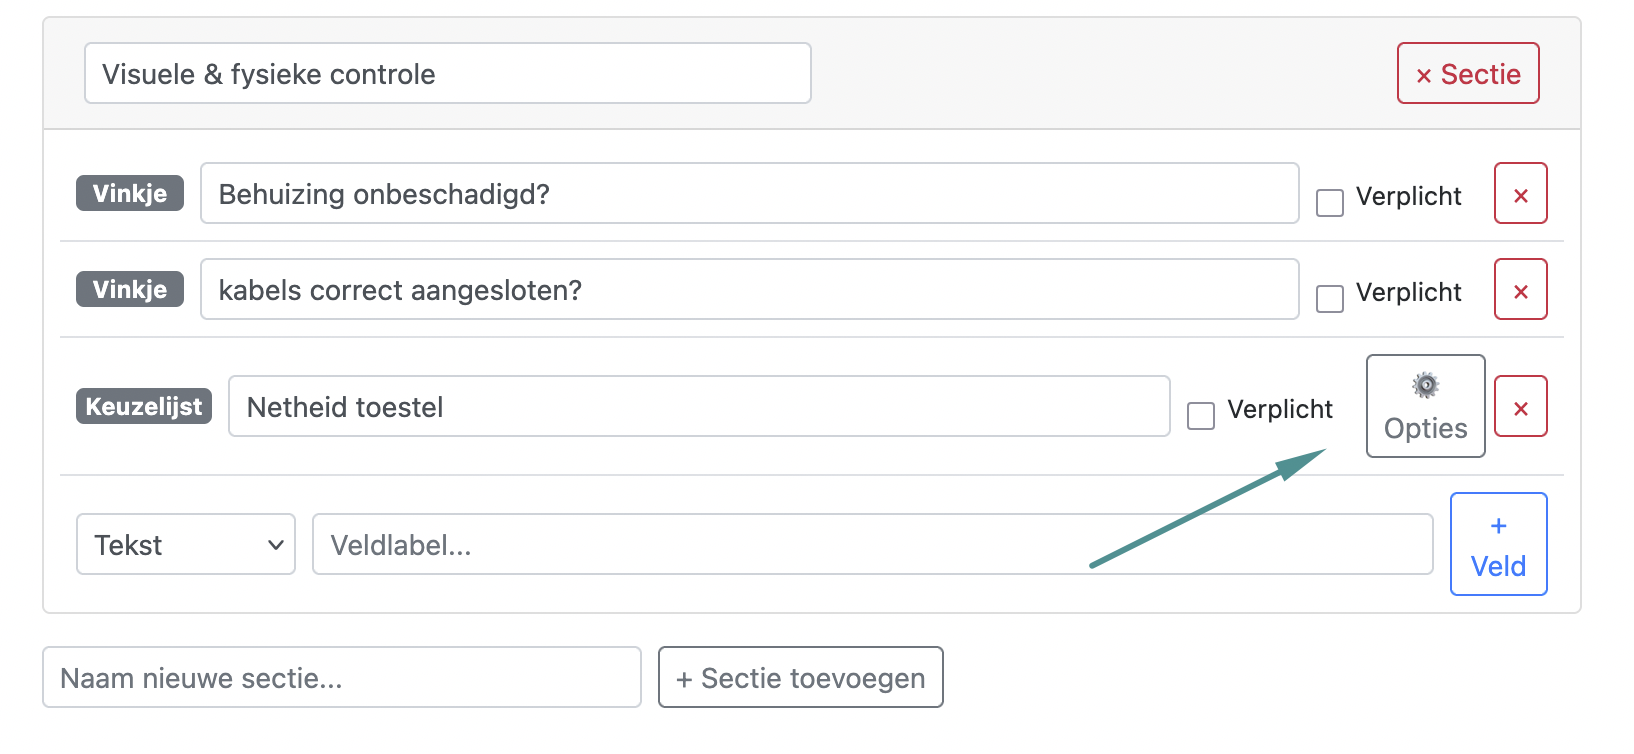This screenshot has width=1634, height=754.
Task: Click the Vinkje badge of Behuizing row
Action: [x=130, y=193]
